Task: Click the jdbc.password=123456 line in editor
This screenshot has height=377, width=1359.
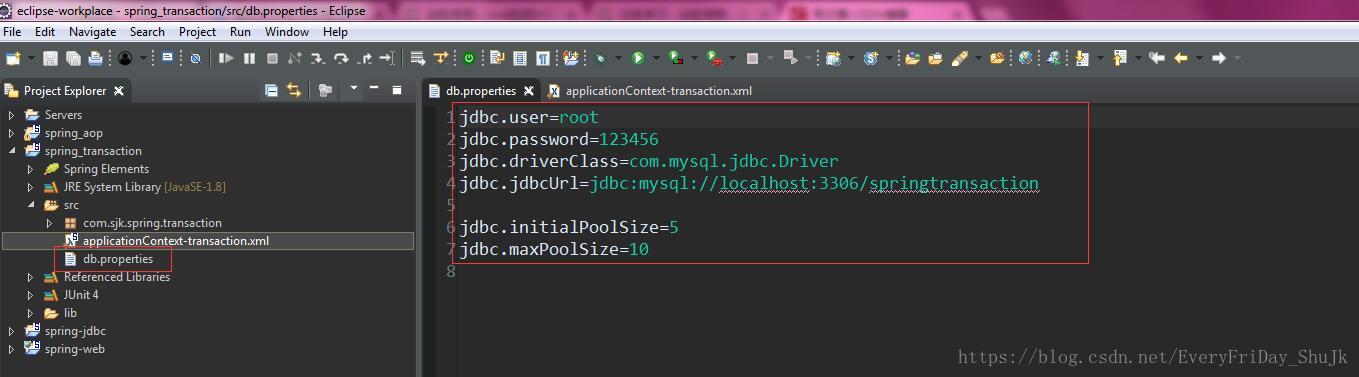Action: tap(559, 139)
